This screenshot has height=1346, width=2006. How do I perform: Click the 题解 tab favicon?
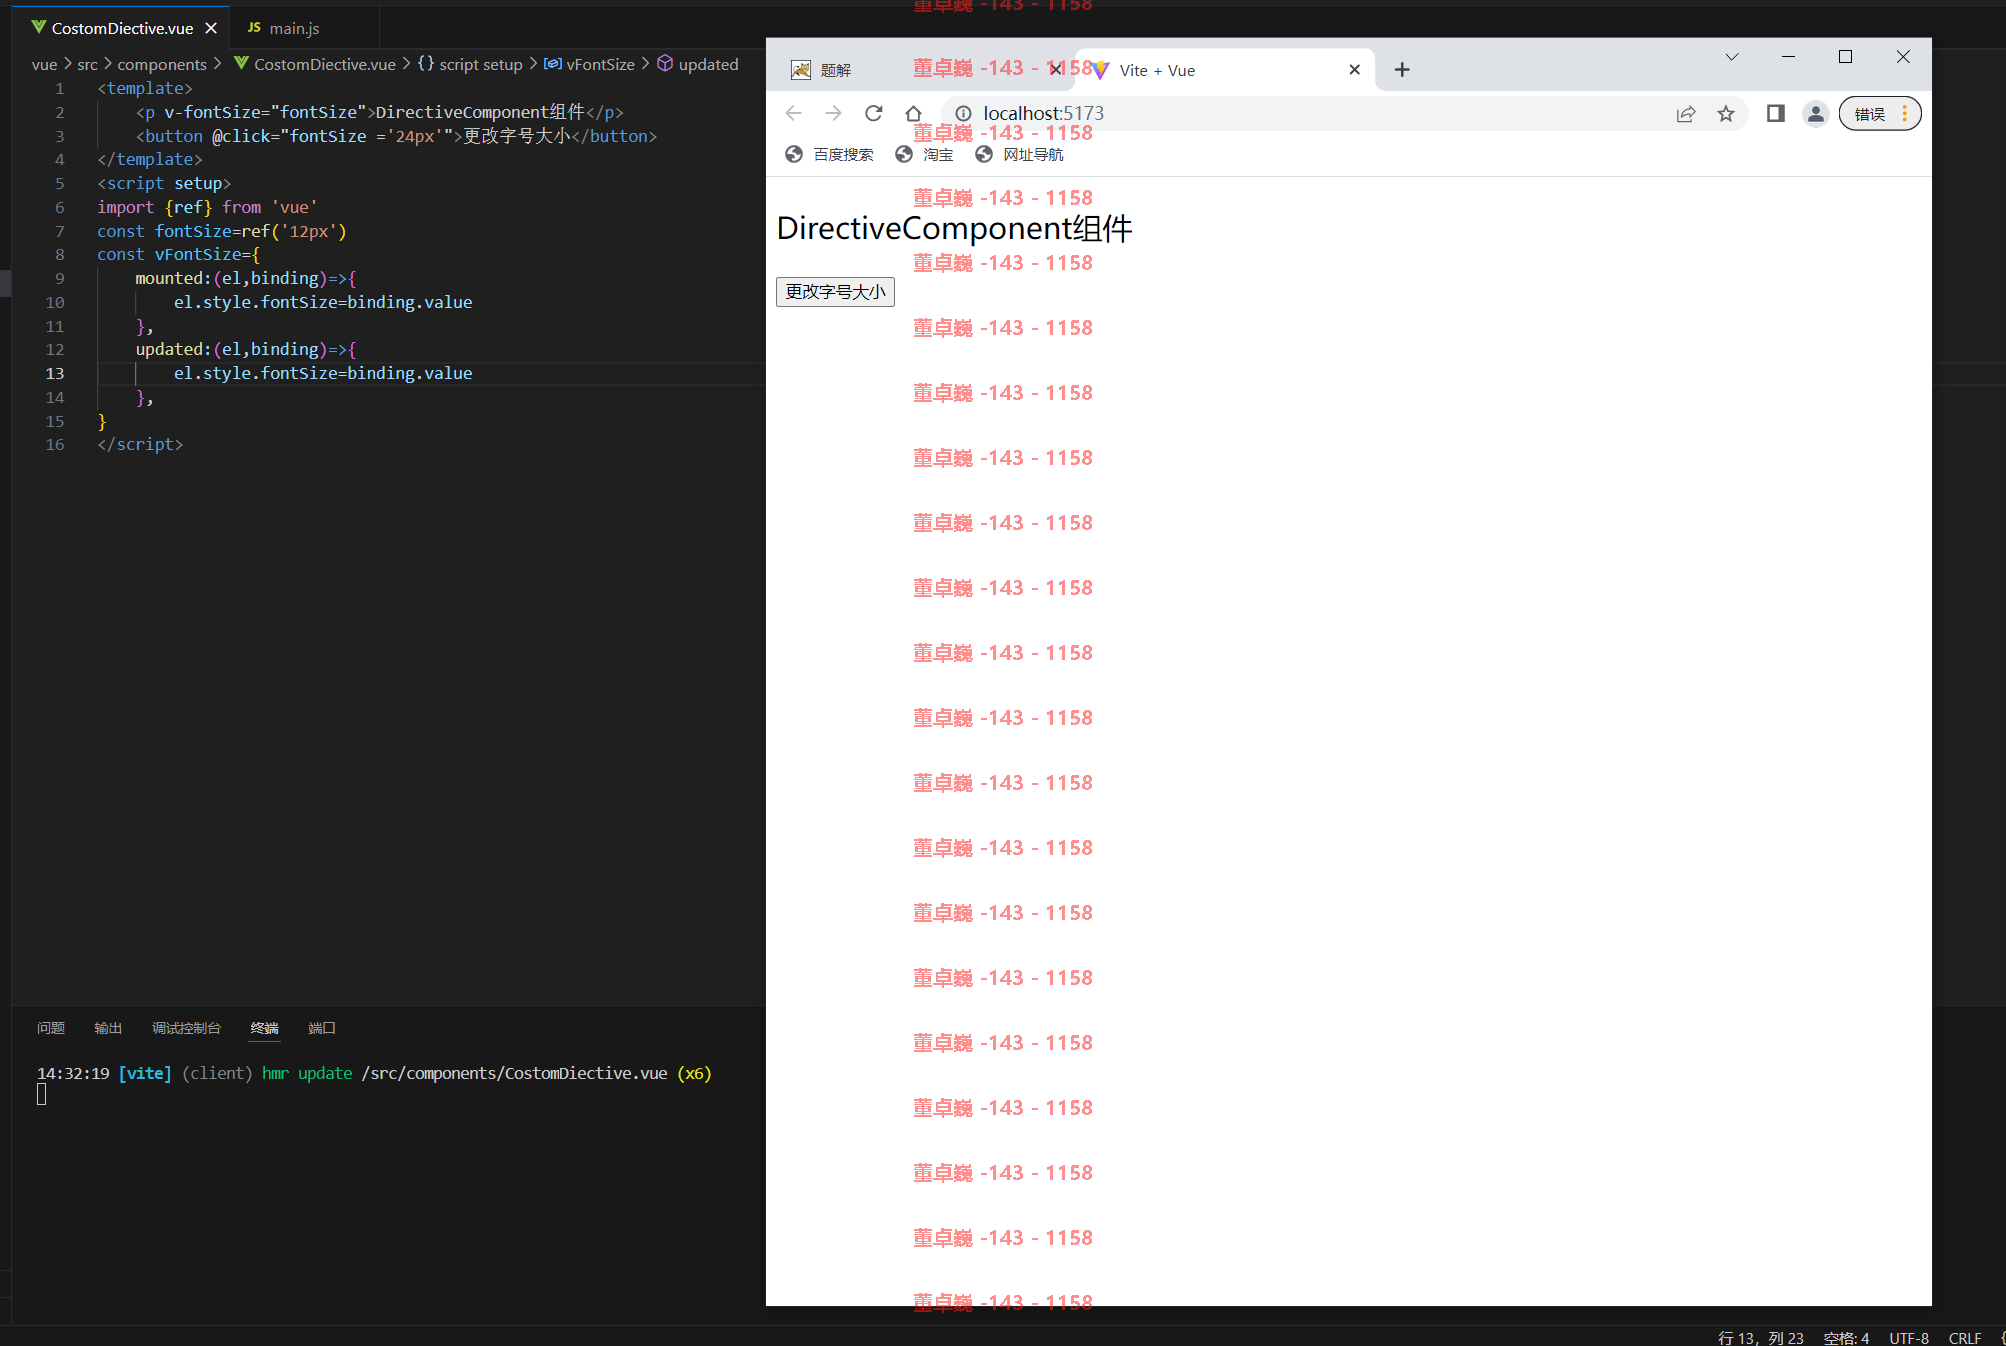[800, 70]
